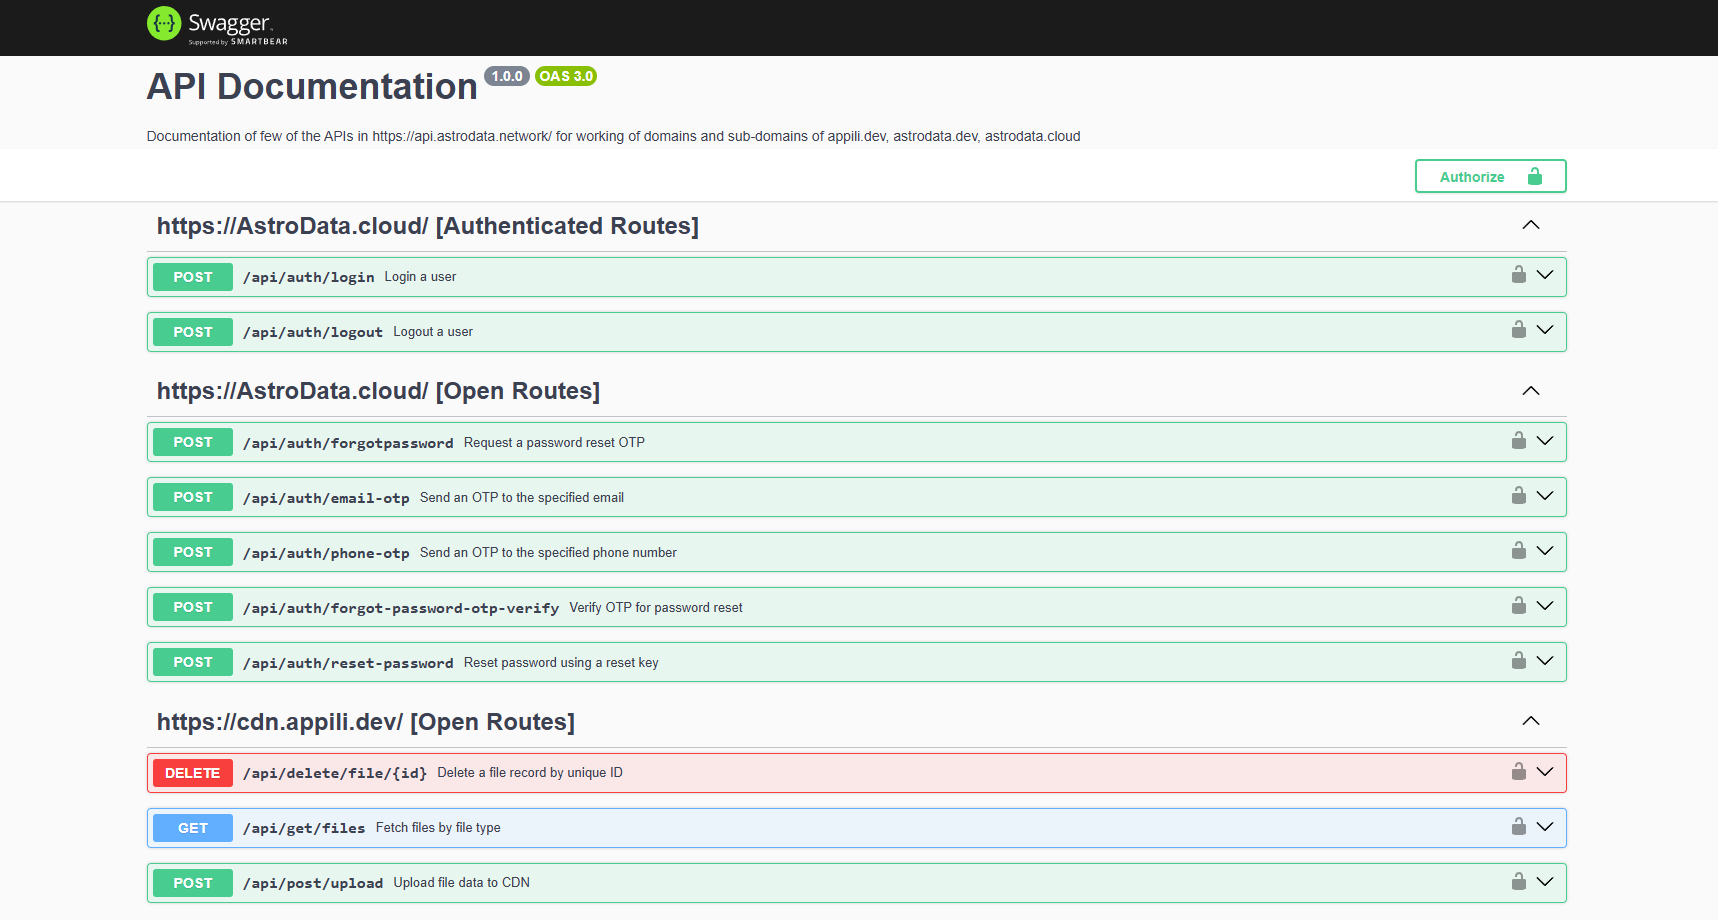The height and width of the screenshot is (920, 1718).
Task: Expand GET /api/get/files operation chevron
Action: [1545, 827]
